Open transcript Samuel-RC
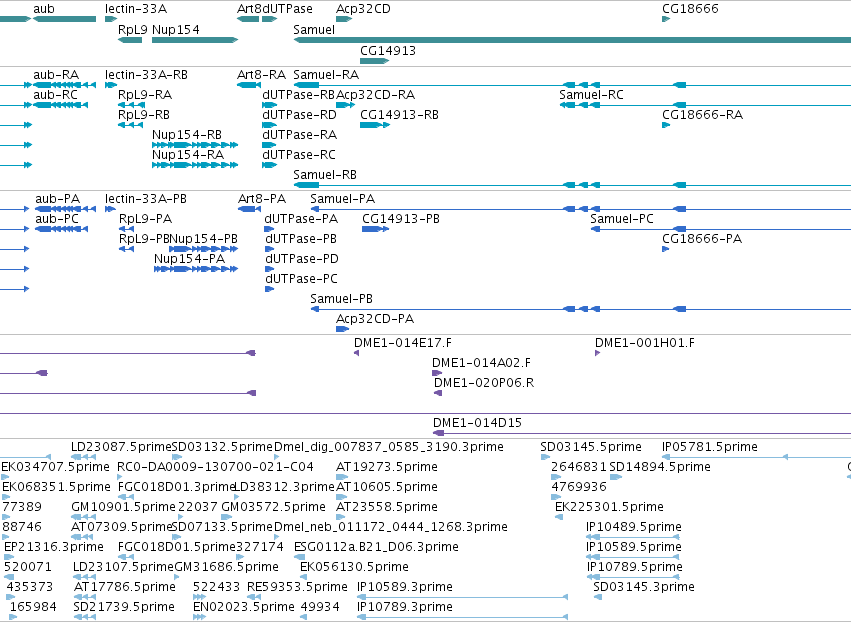 [x=592, y=95]
